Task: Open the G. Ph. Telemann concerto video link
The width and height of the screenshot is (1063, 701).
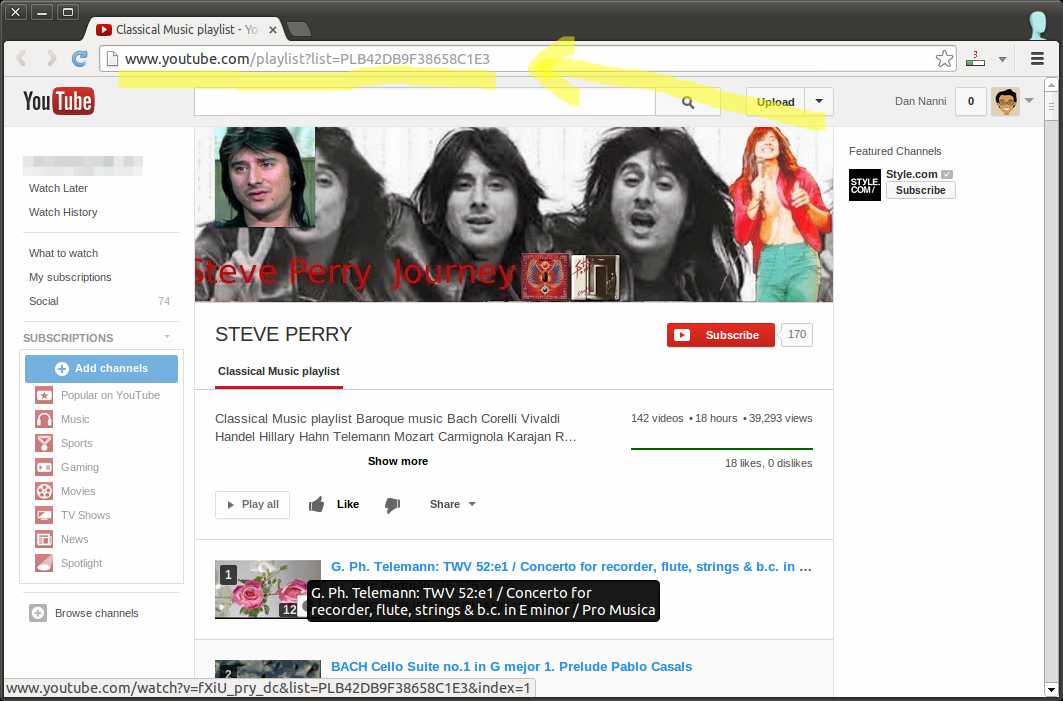Action: (x=571, y=567)
